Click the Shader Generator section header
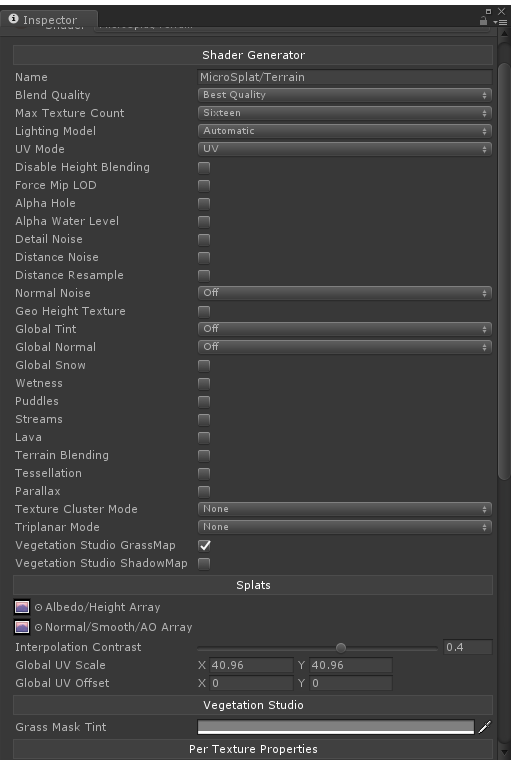Screen dimensions: 511x760 [253, 55]
